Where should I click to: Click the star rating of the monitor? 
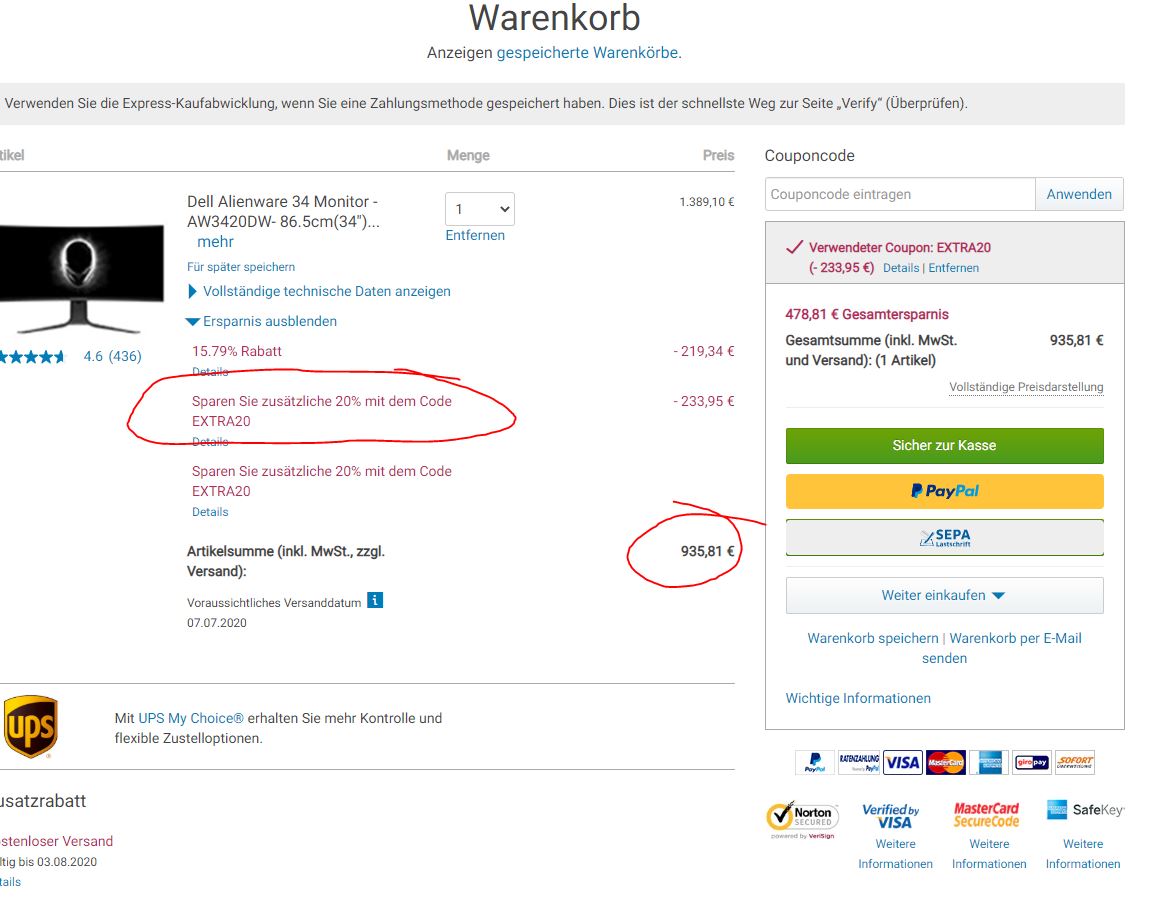[32, 357]
